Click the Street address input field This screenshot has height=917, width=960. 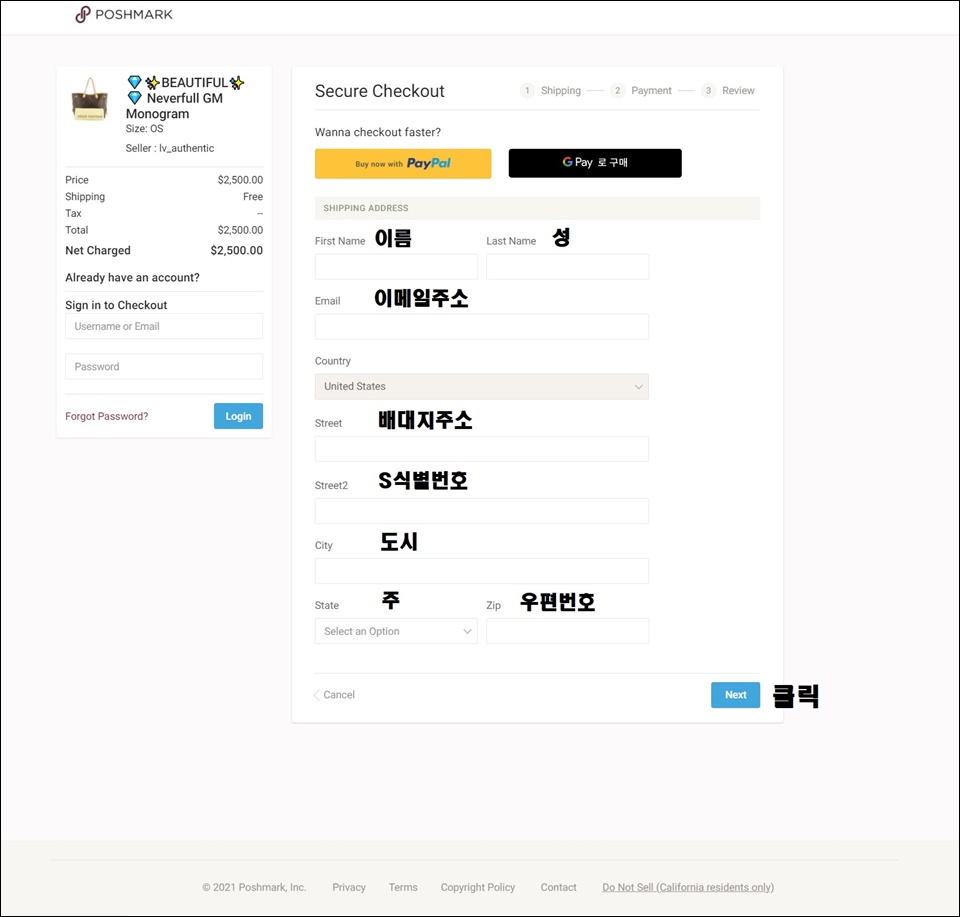482,449
